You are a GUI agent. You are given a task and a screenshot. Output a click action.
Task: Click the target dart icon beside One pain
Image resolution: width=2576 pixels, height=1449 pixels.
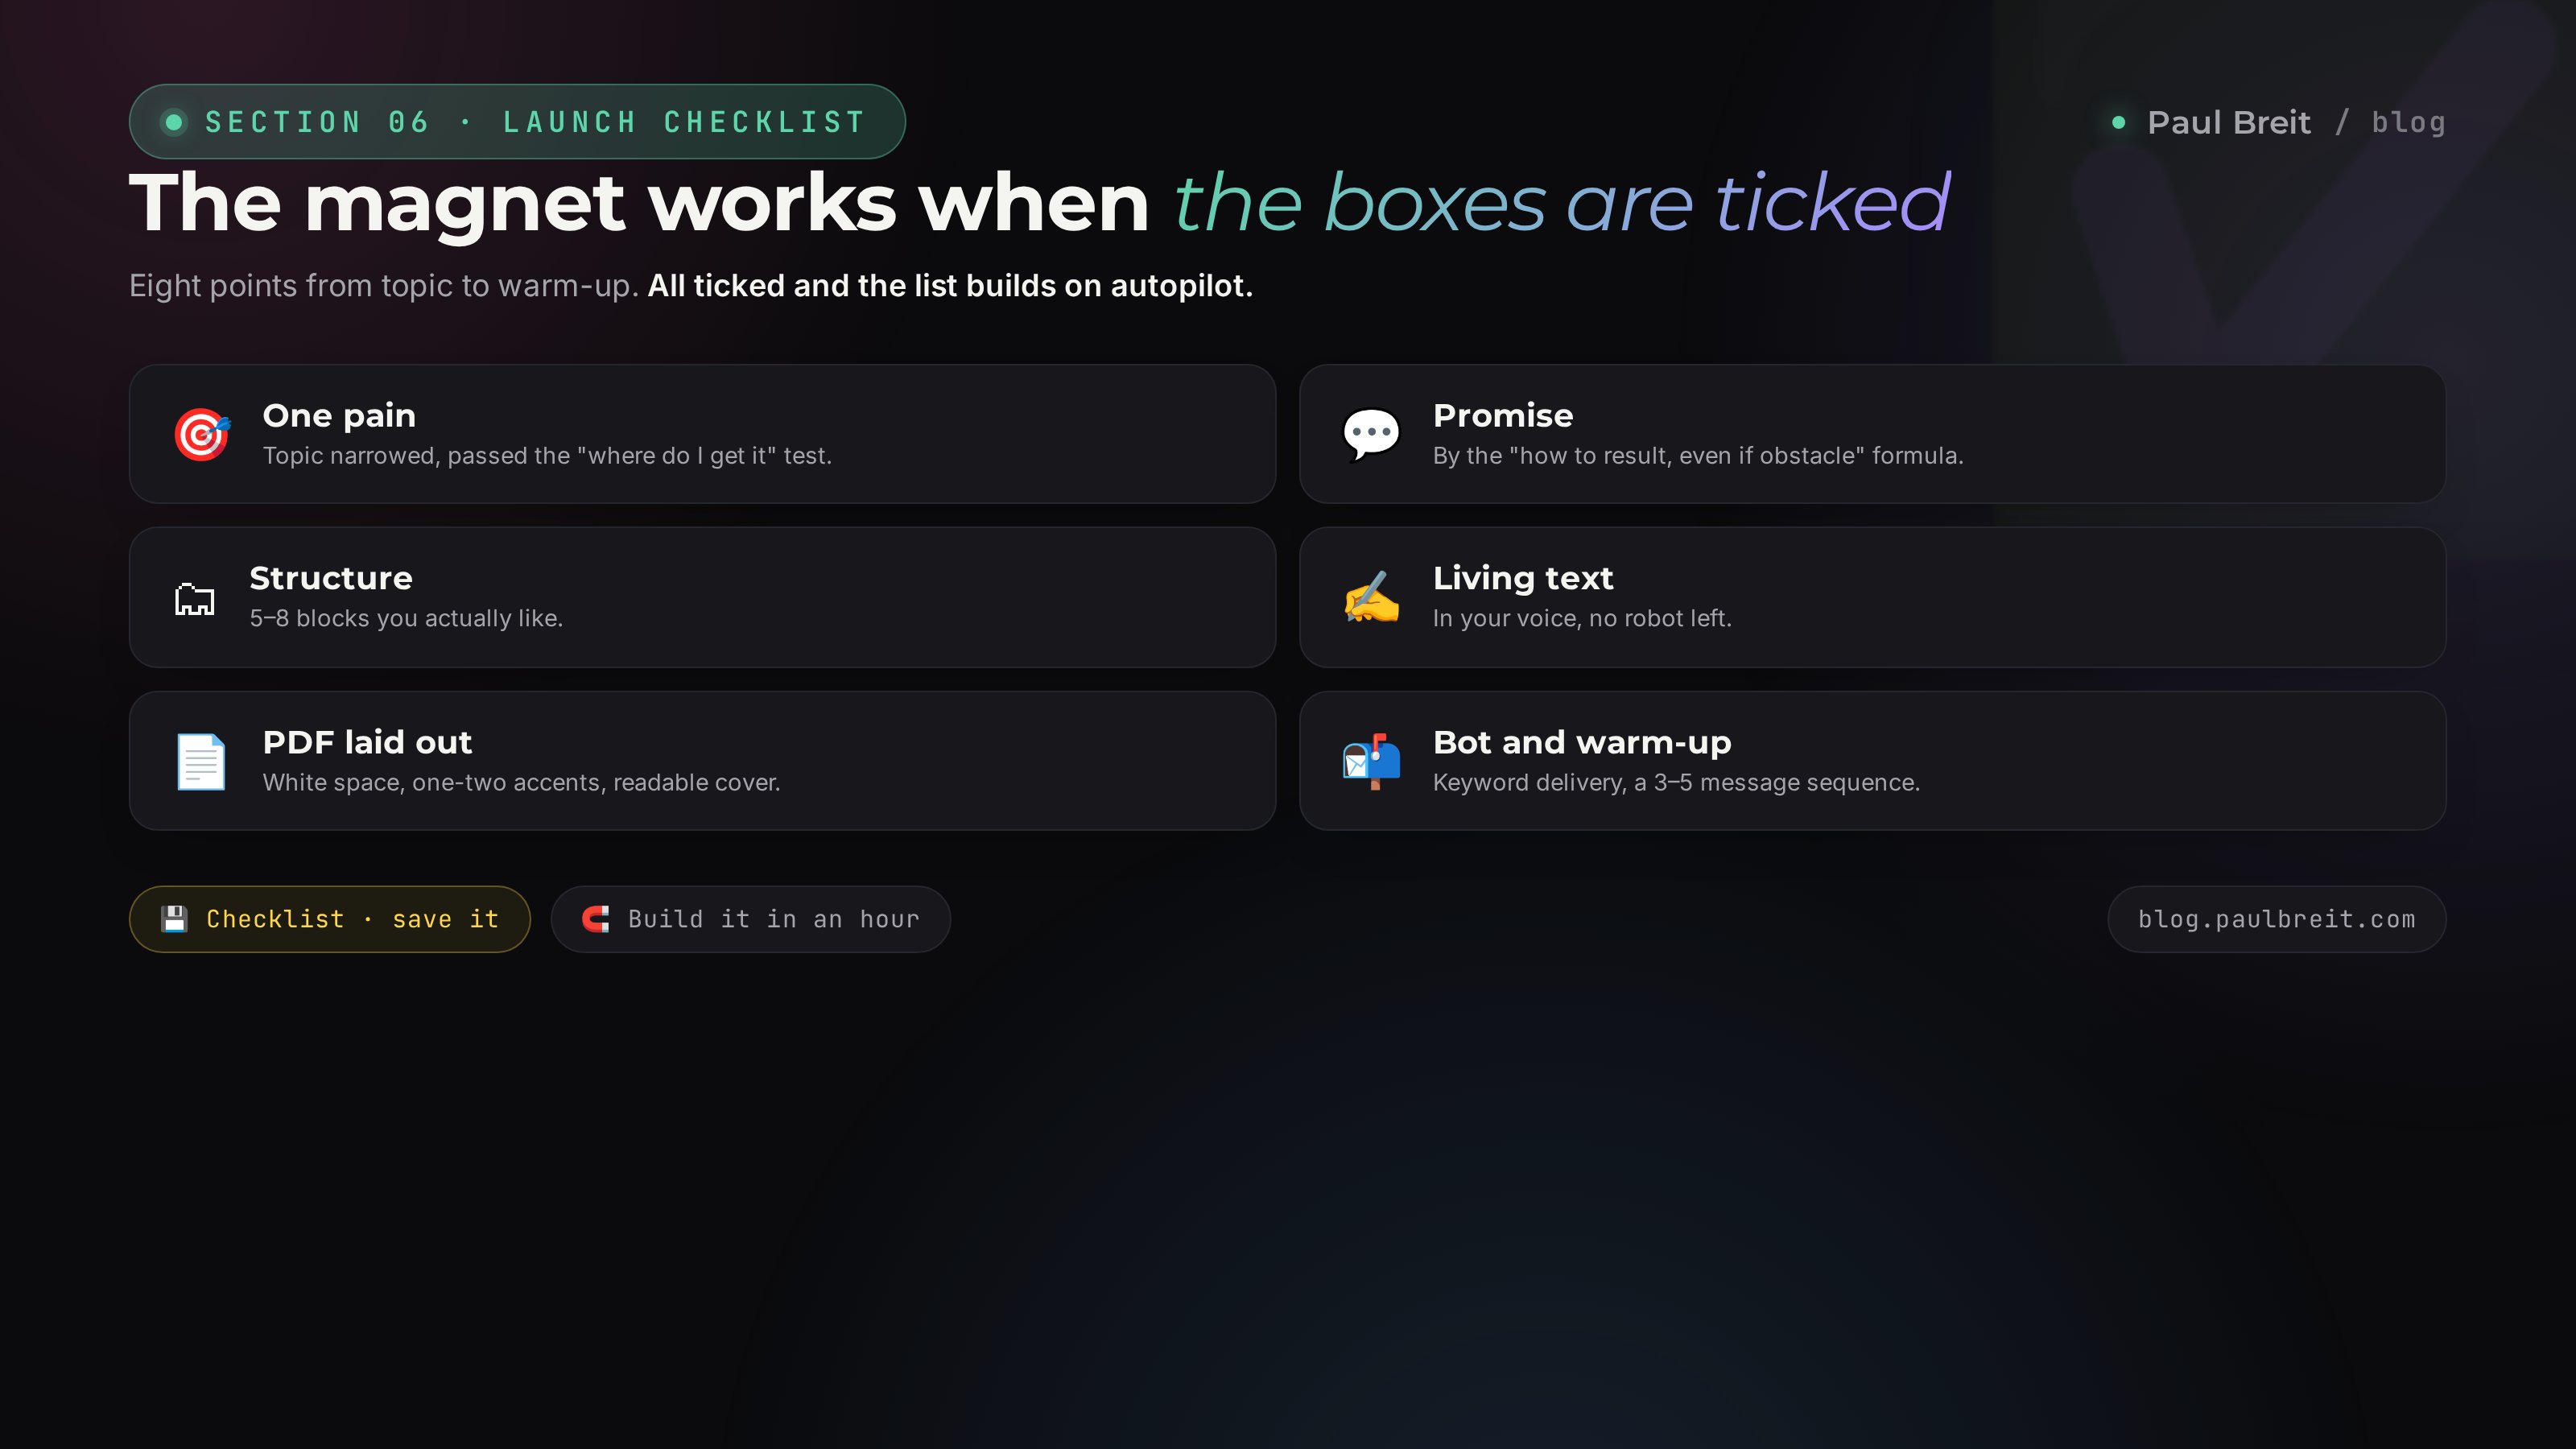202,434
